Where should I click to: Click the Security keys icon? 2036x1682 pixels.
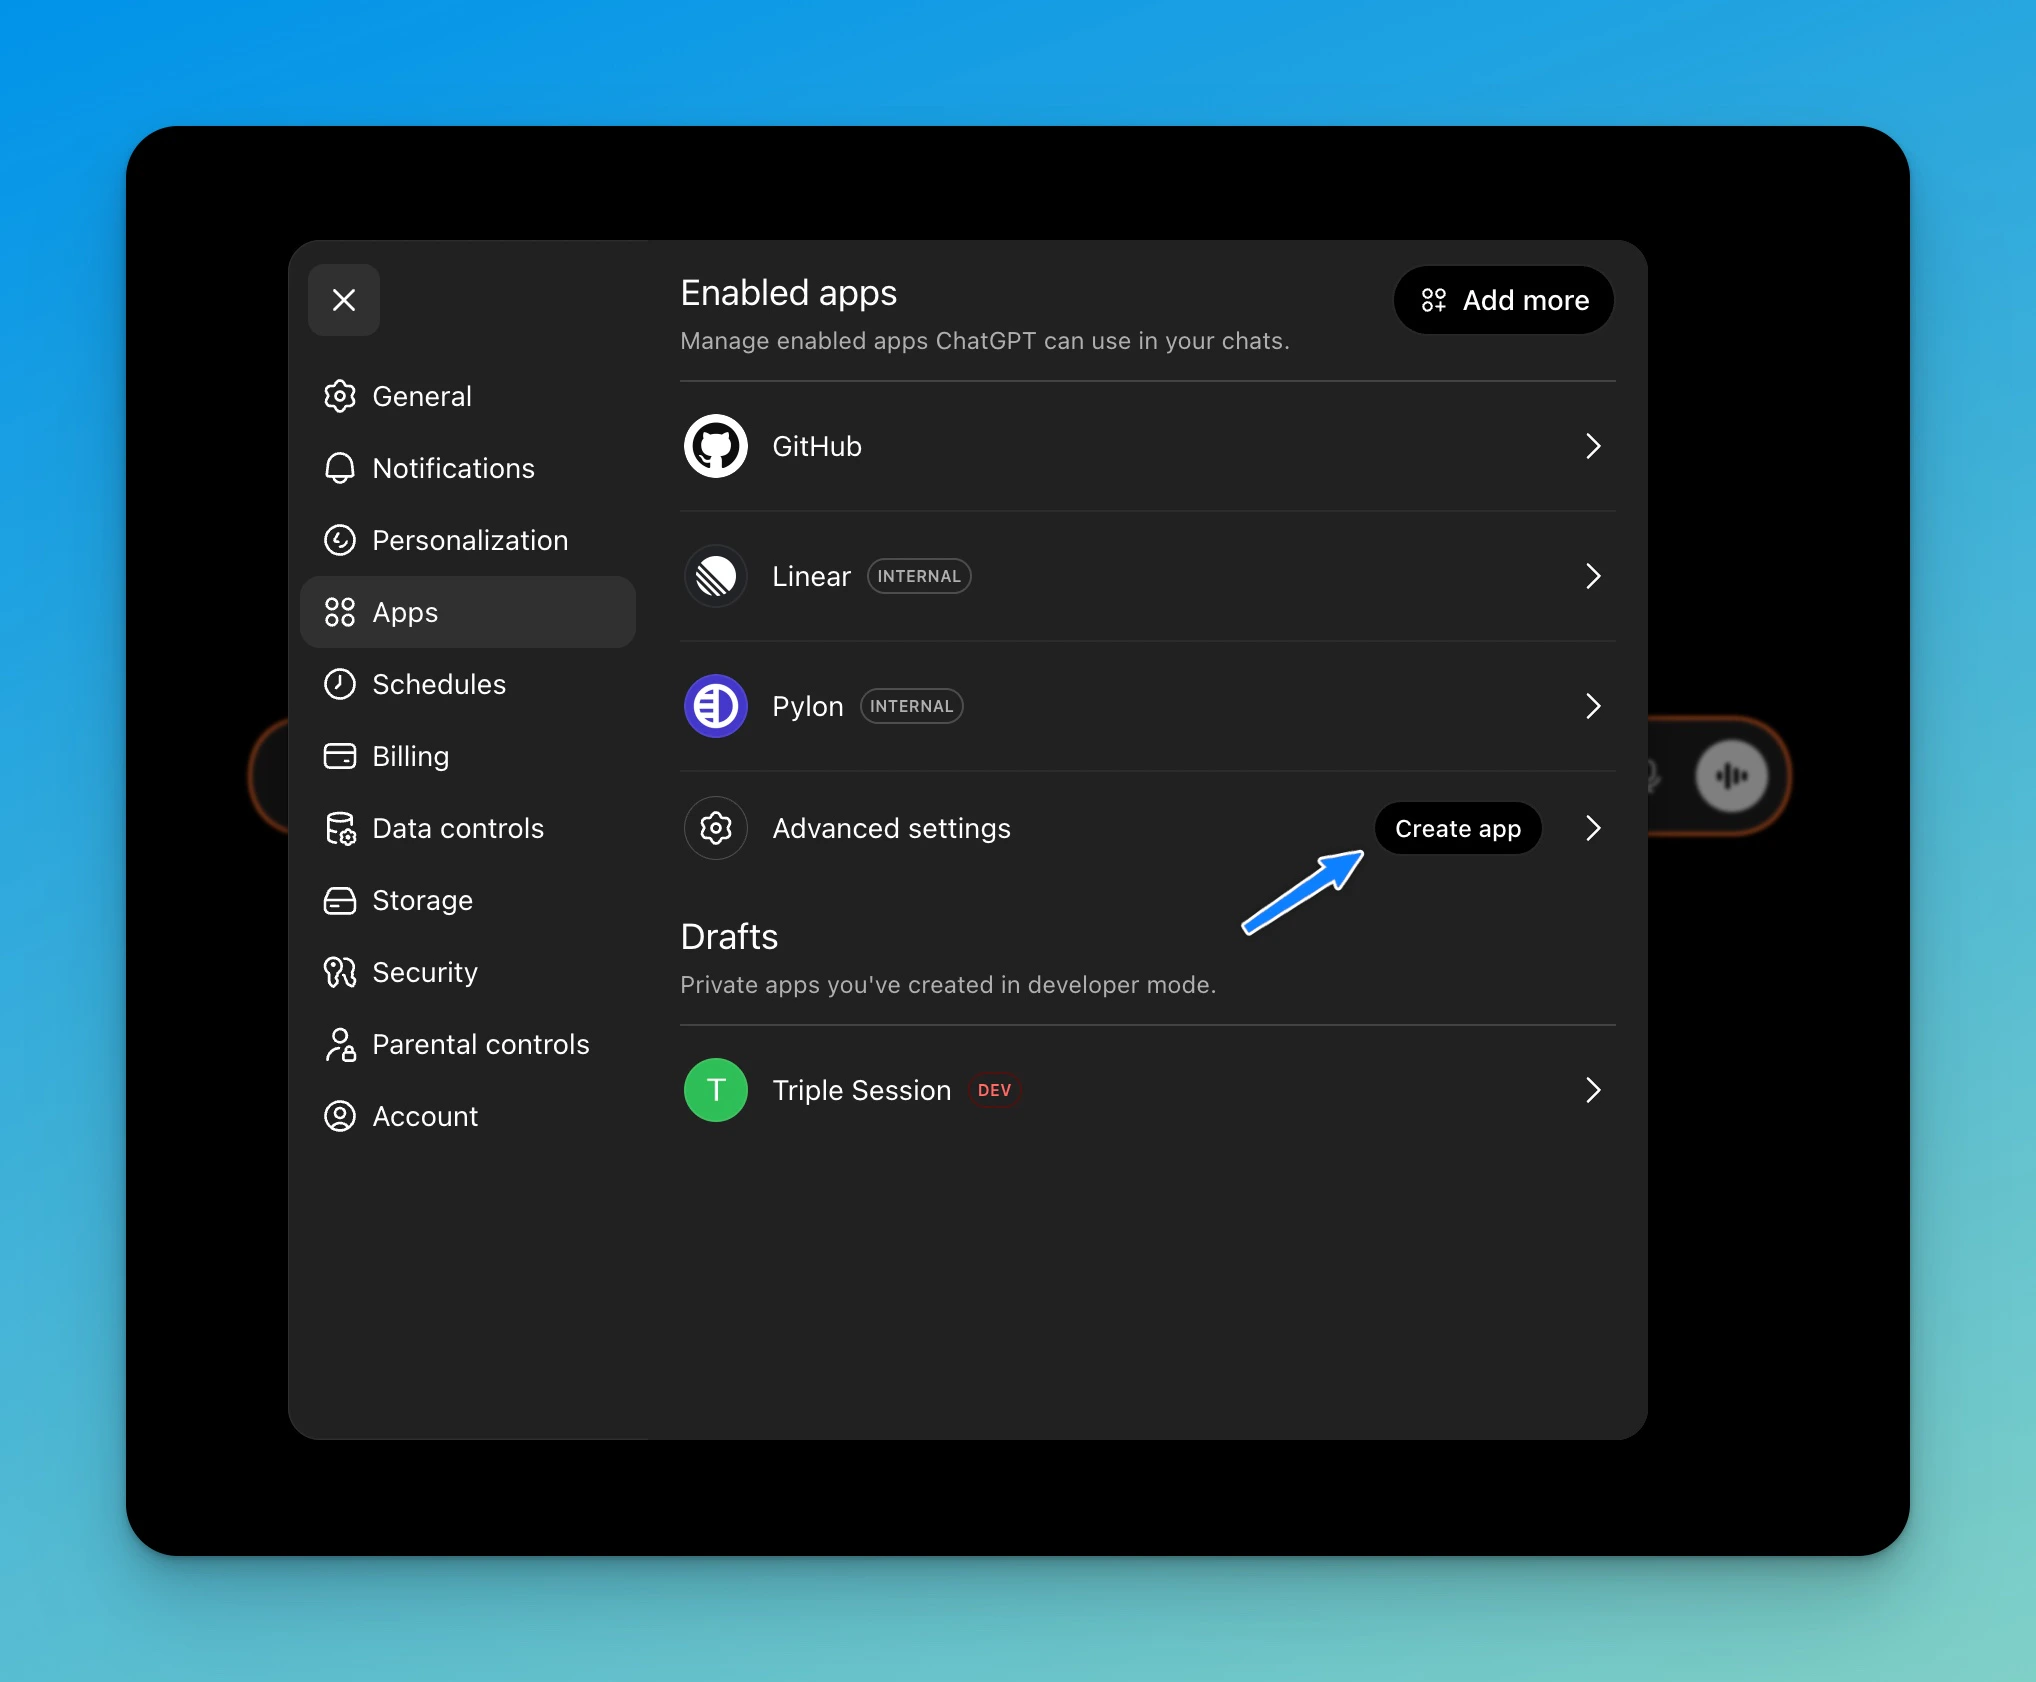tap(340, 972)
